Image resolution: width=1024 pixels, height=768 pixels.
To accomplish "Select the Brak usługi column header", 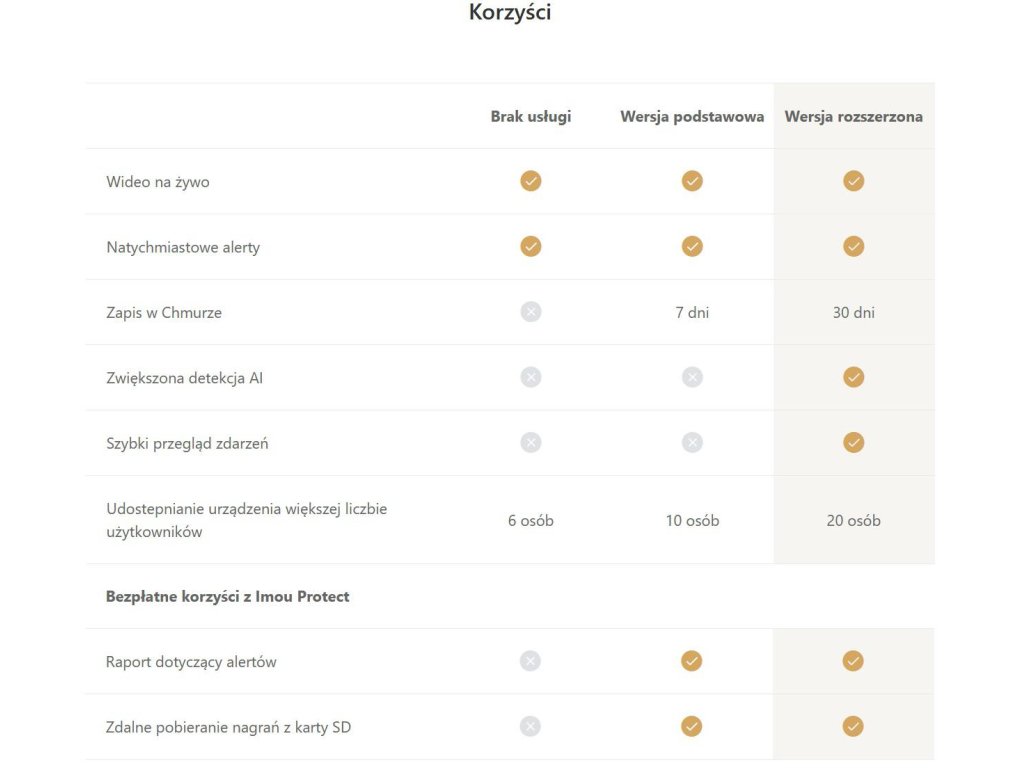I will pos(531,116).
